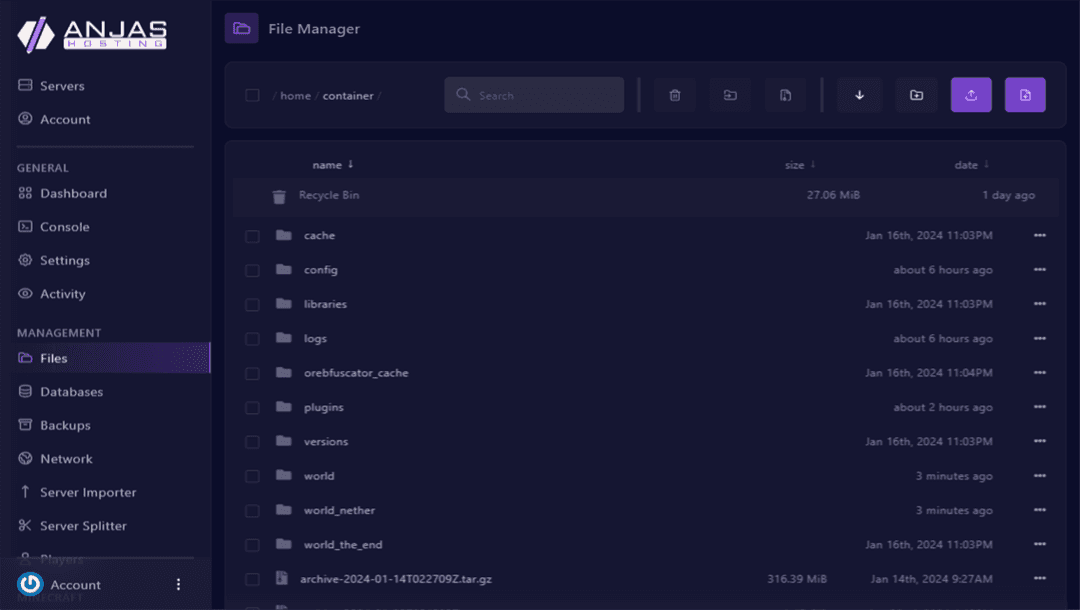Open the archive-2024-01-14T022709Z.tar.gz file
The image size is (1080, 610).
(397, 579)
